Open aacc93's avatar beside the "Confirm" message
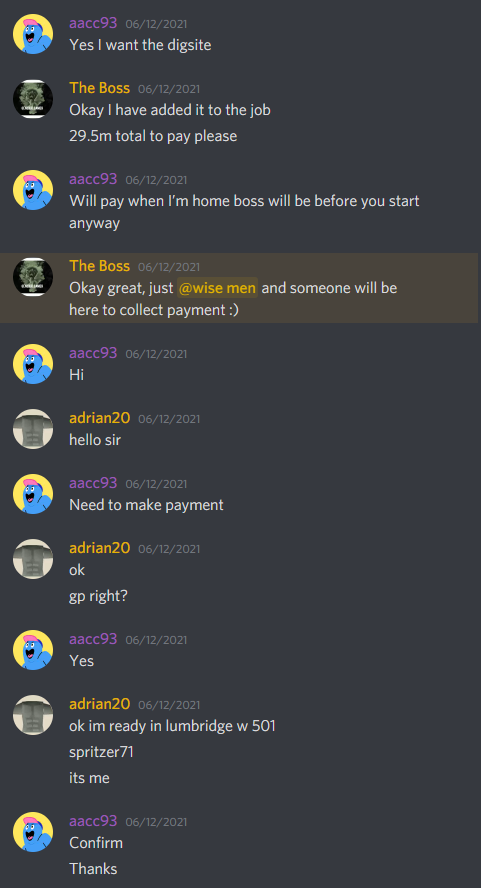Image resolution: width=481 pixels, height=888 pixels. 33,832
